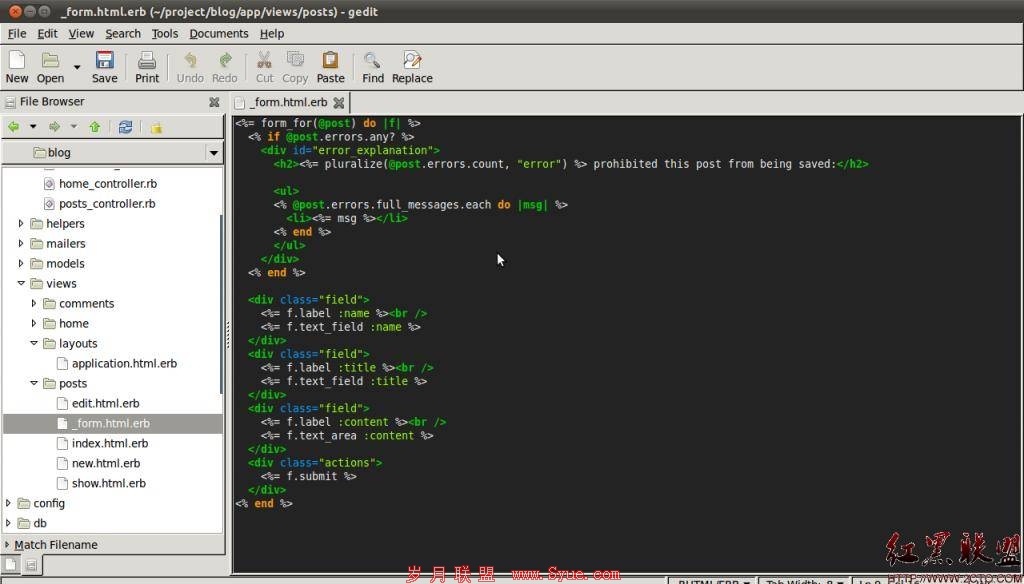Open the blog location combo box
Viewport: 1024px width, 584px height.
click(x=112, y=152)
